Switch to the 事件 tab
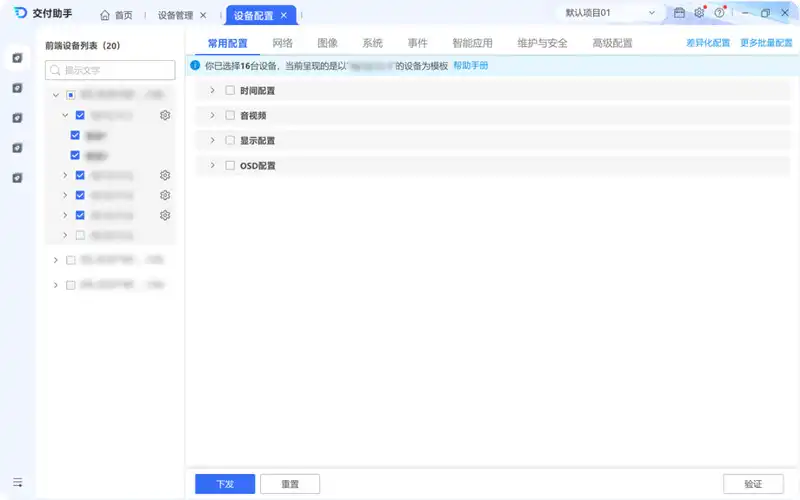 pyautogui.click(x=417, y=43)
